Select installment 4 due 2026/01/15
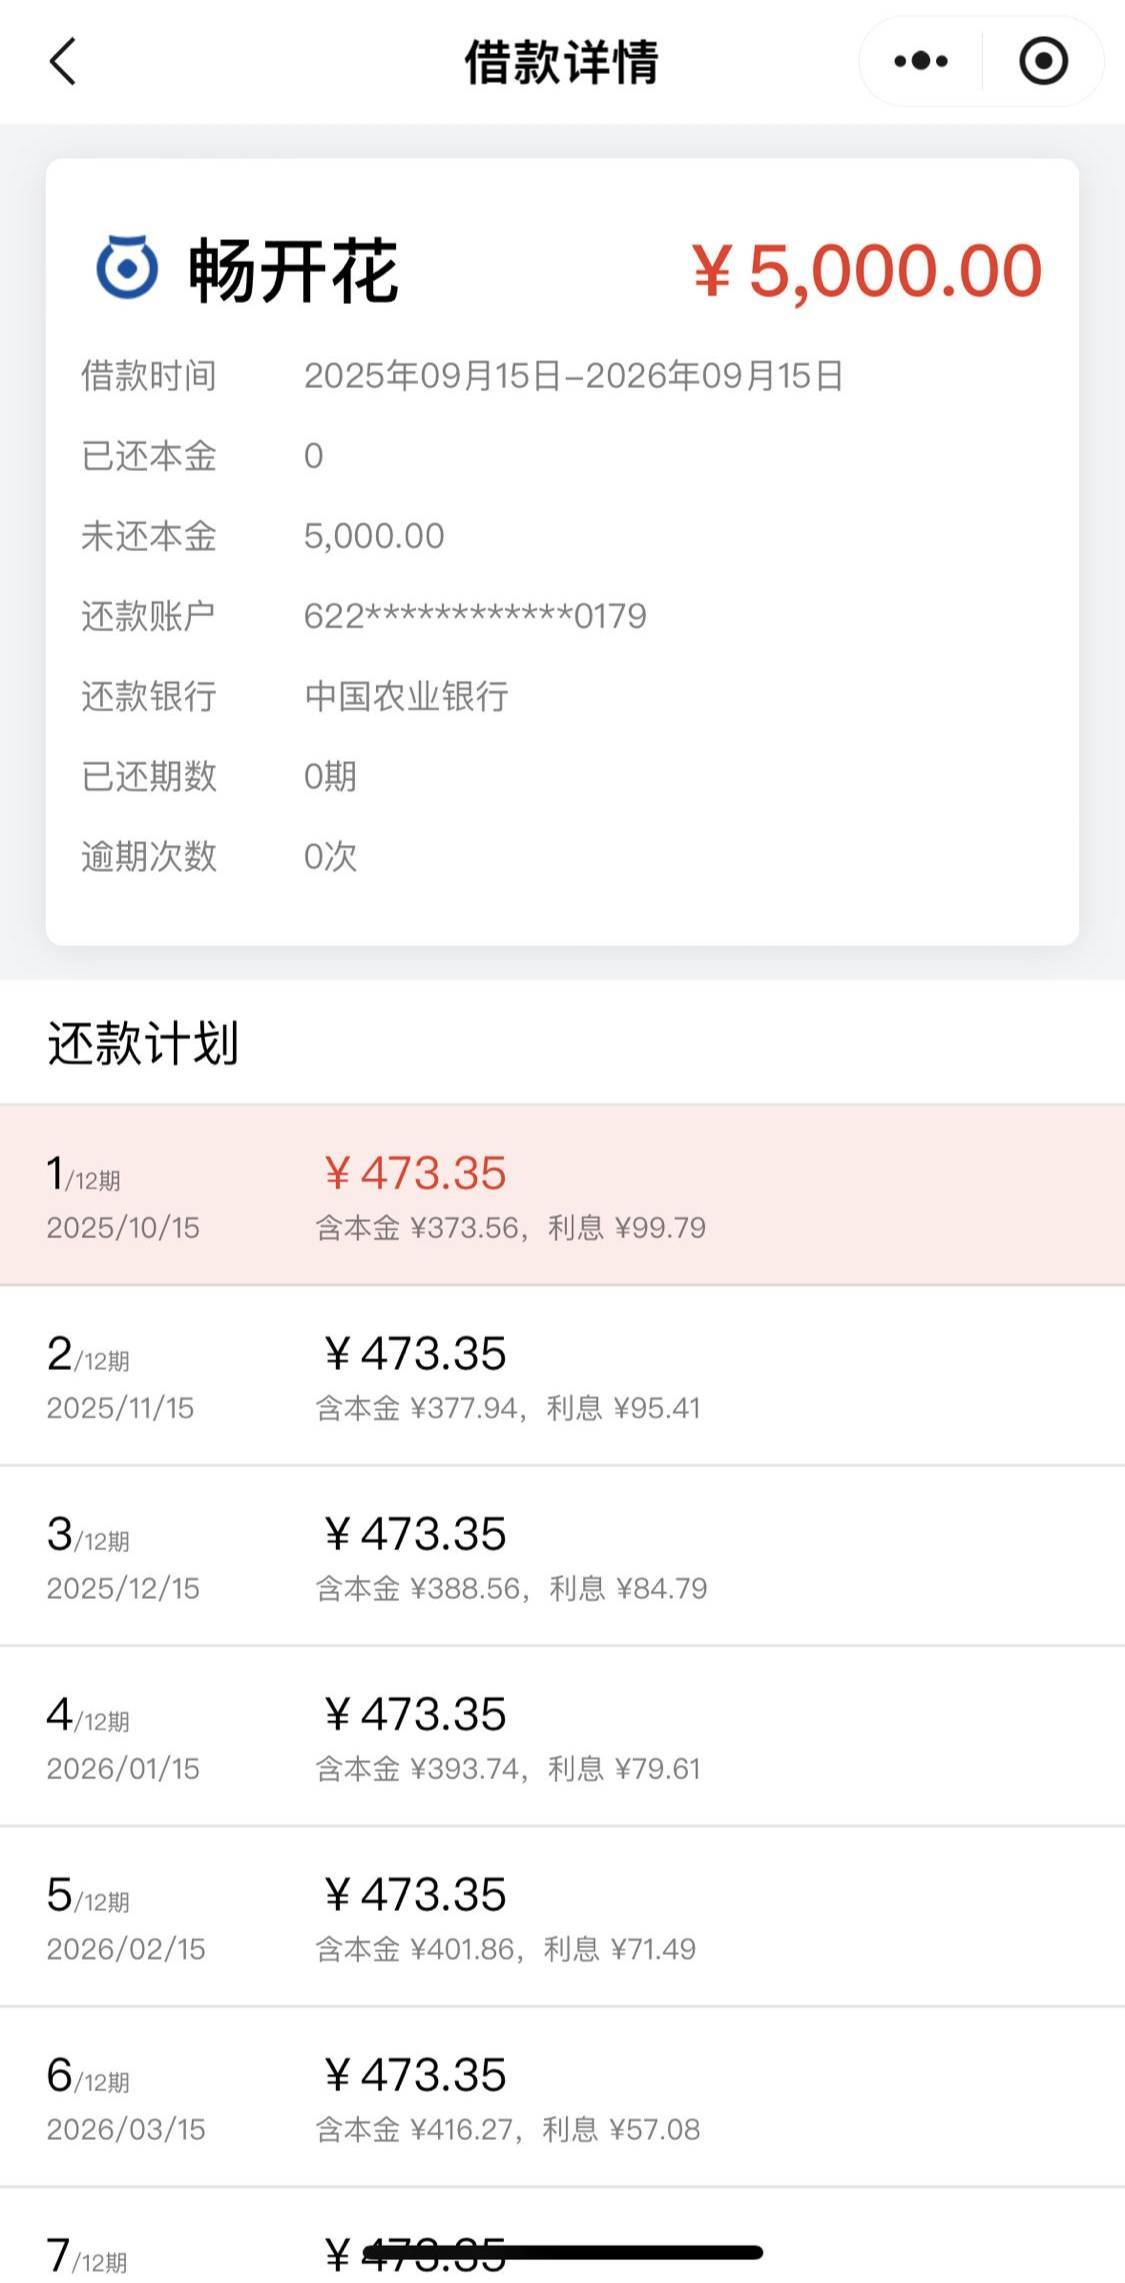 coord(562,1737)
